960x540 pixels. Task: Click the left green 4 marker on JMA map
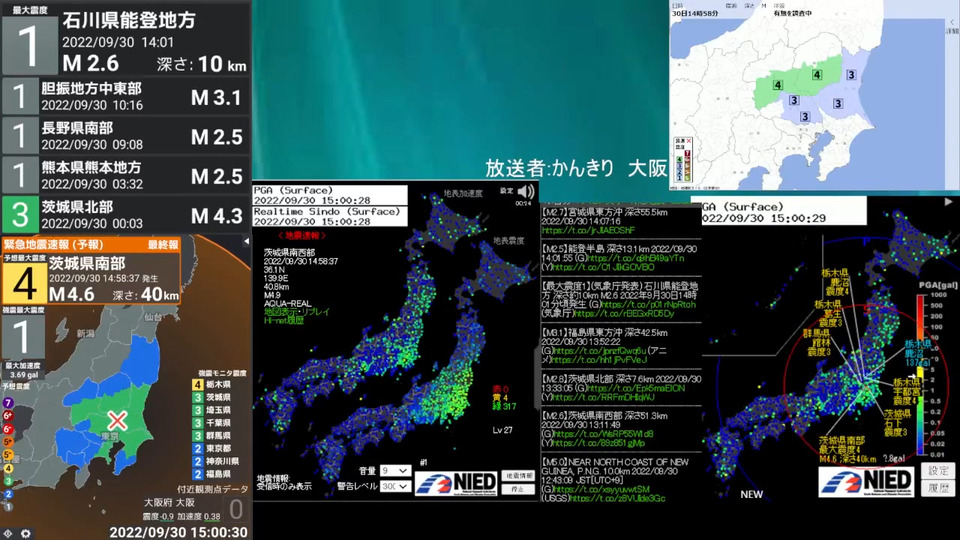pos(778,85)
